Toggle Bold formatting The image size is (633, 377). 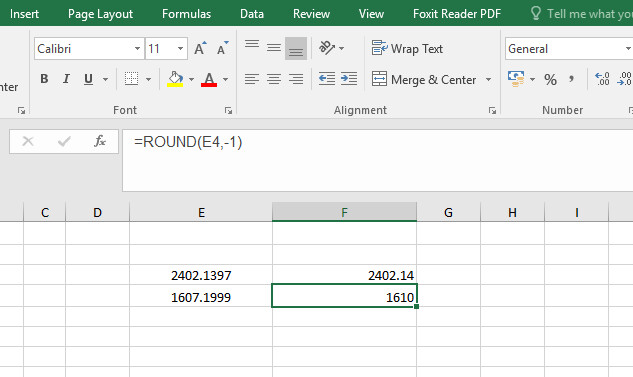pyautogui.click(x=44, y=79)
